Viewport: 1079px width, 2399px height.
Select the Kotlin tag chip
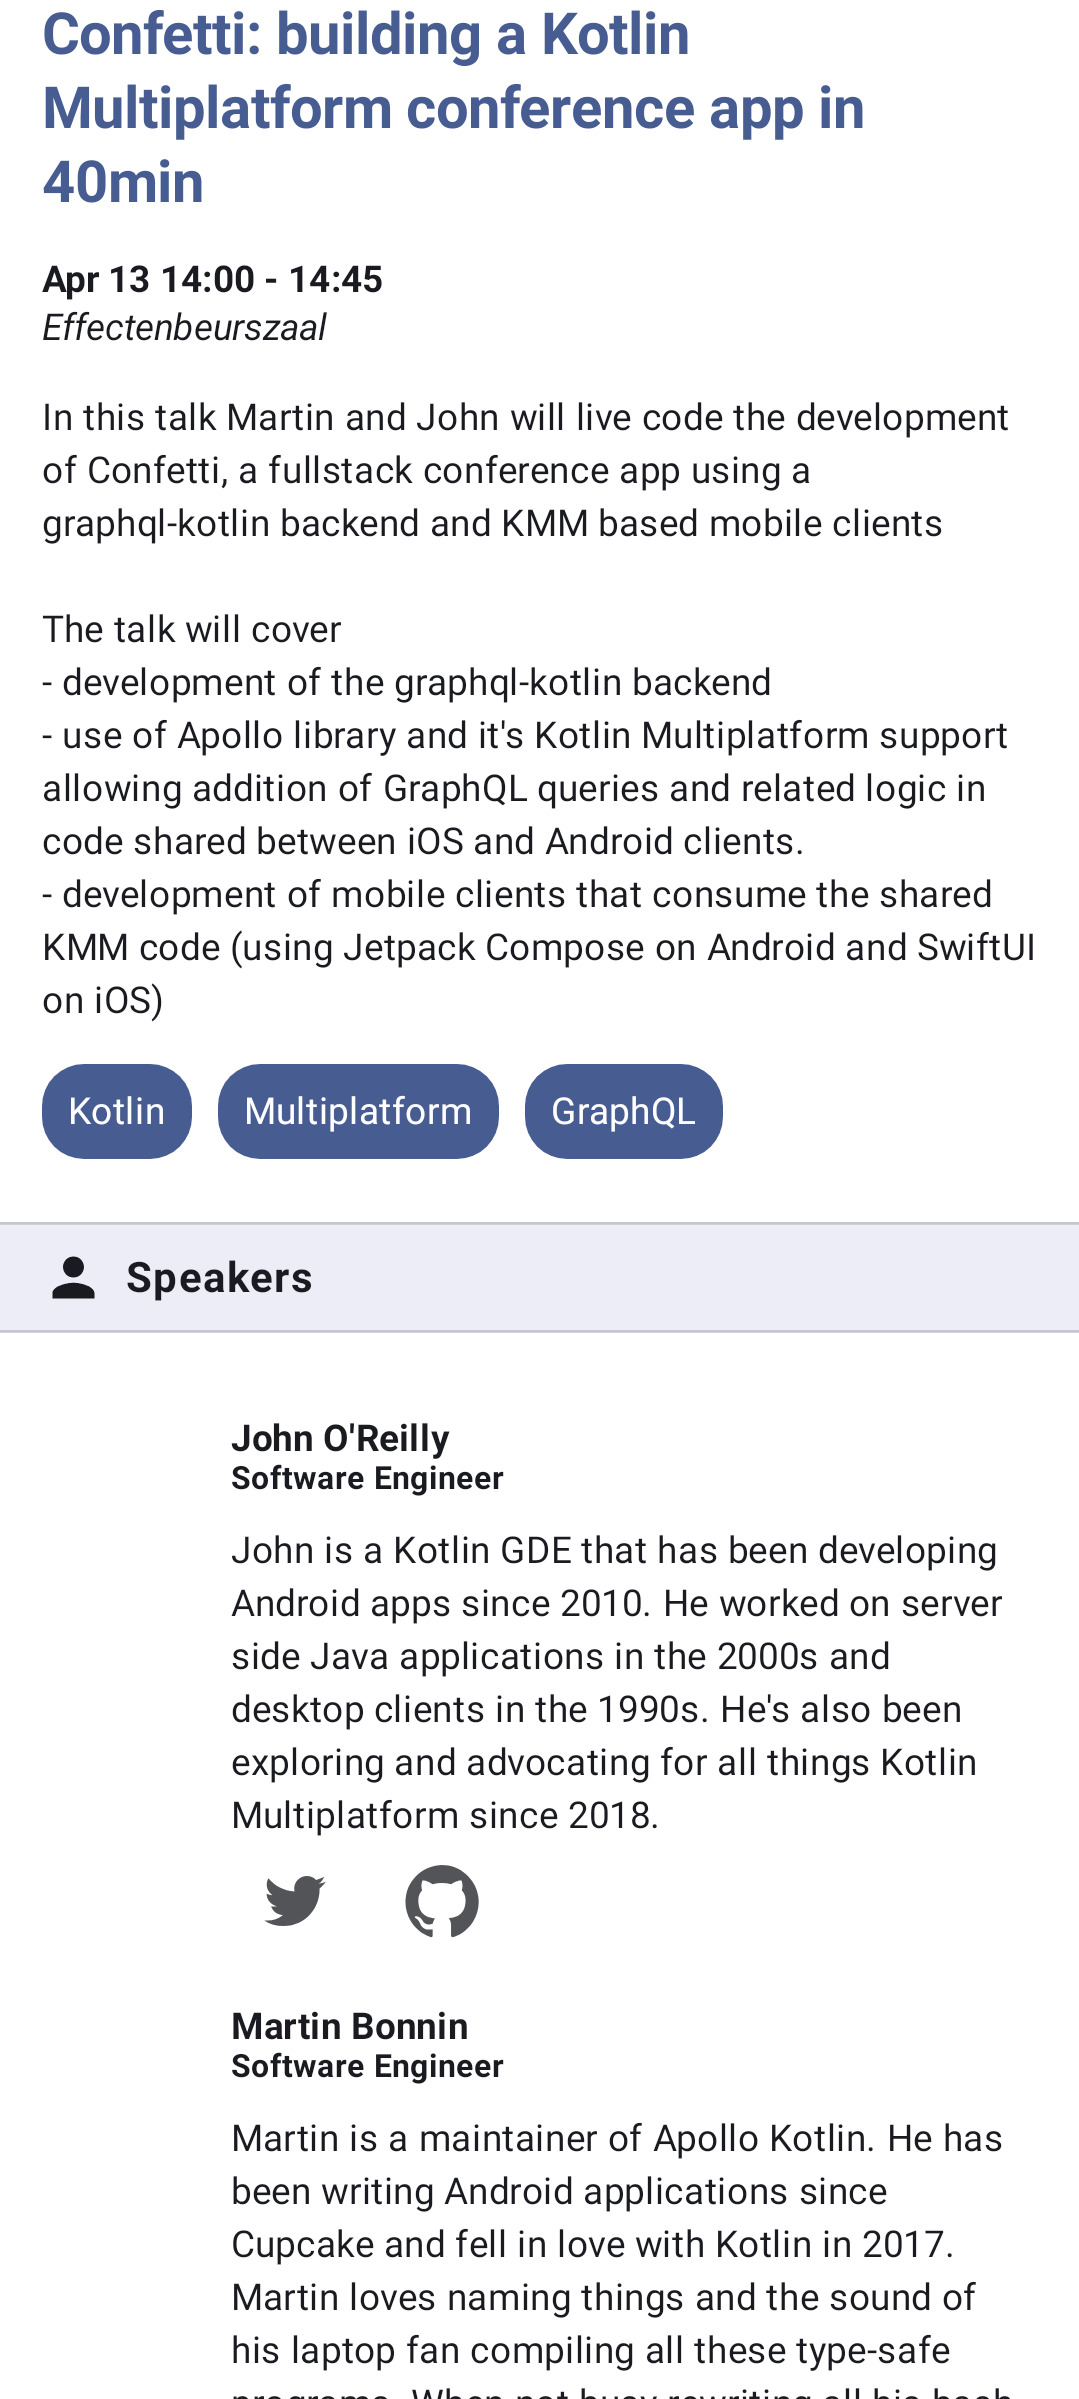point(117,1111)
